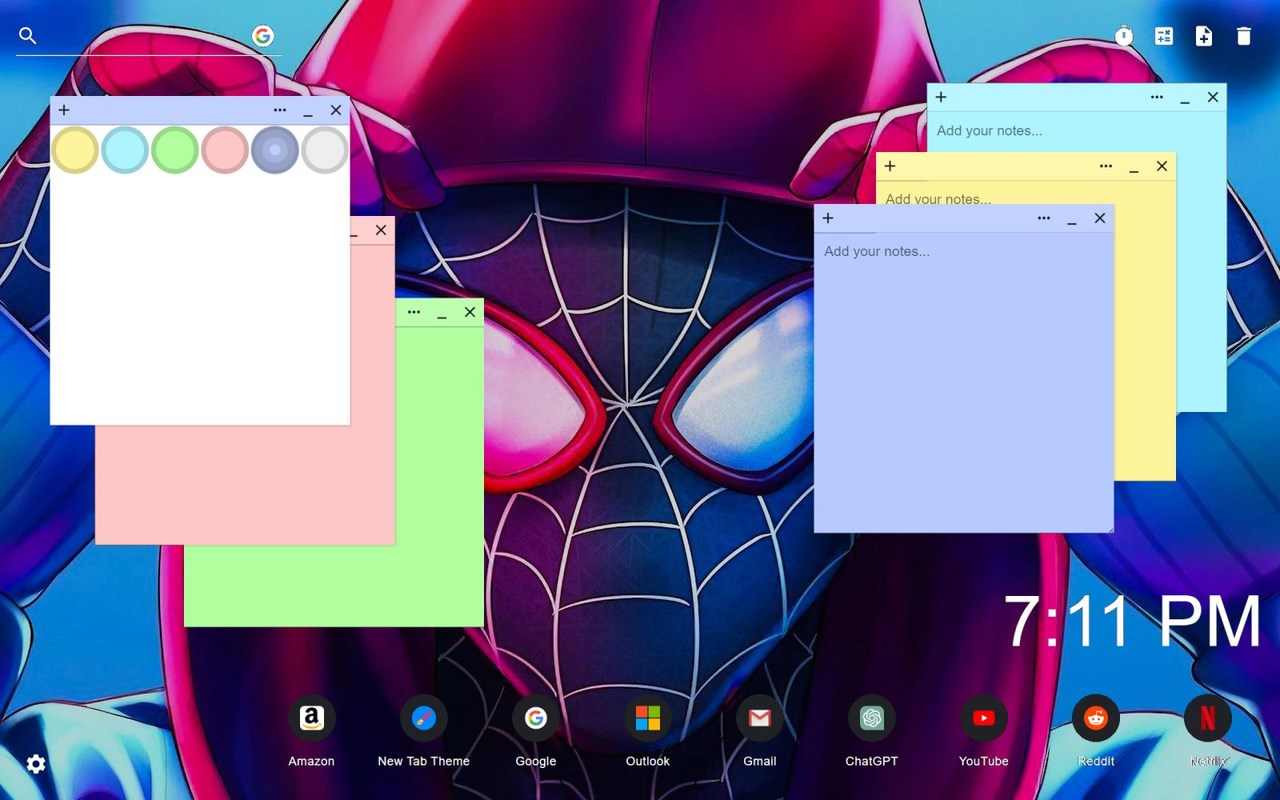This screenshot has width=1280, height=800.
Task: Open the cyan note's three-dot menu
Action: [x=1157, y=97]
